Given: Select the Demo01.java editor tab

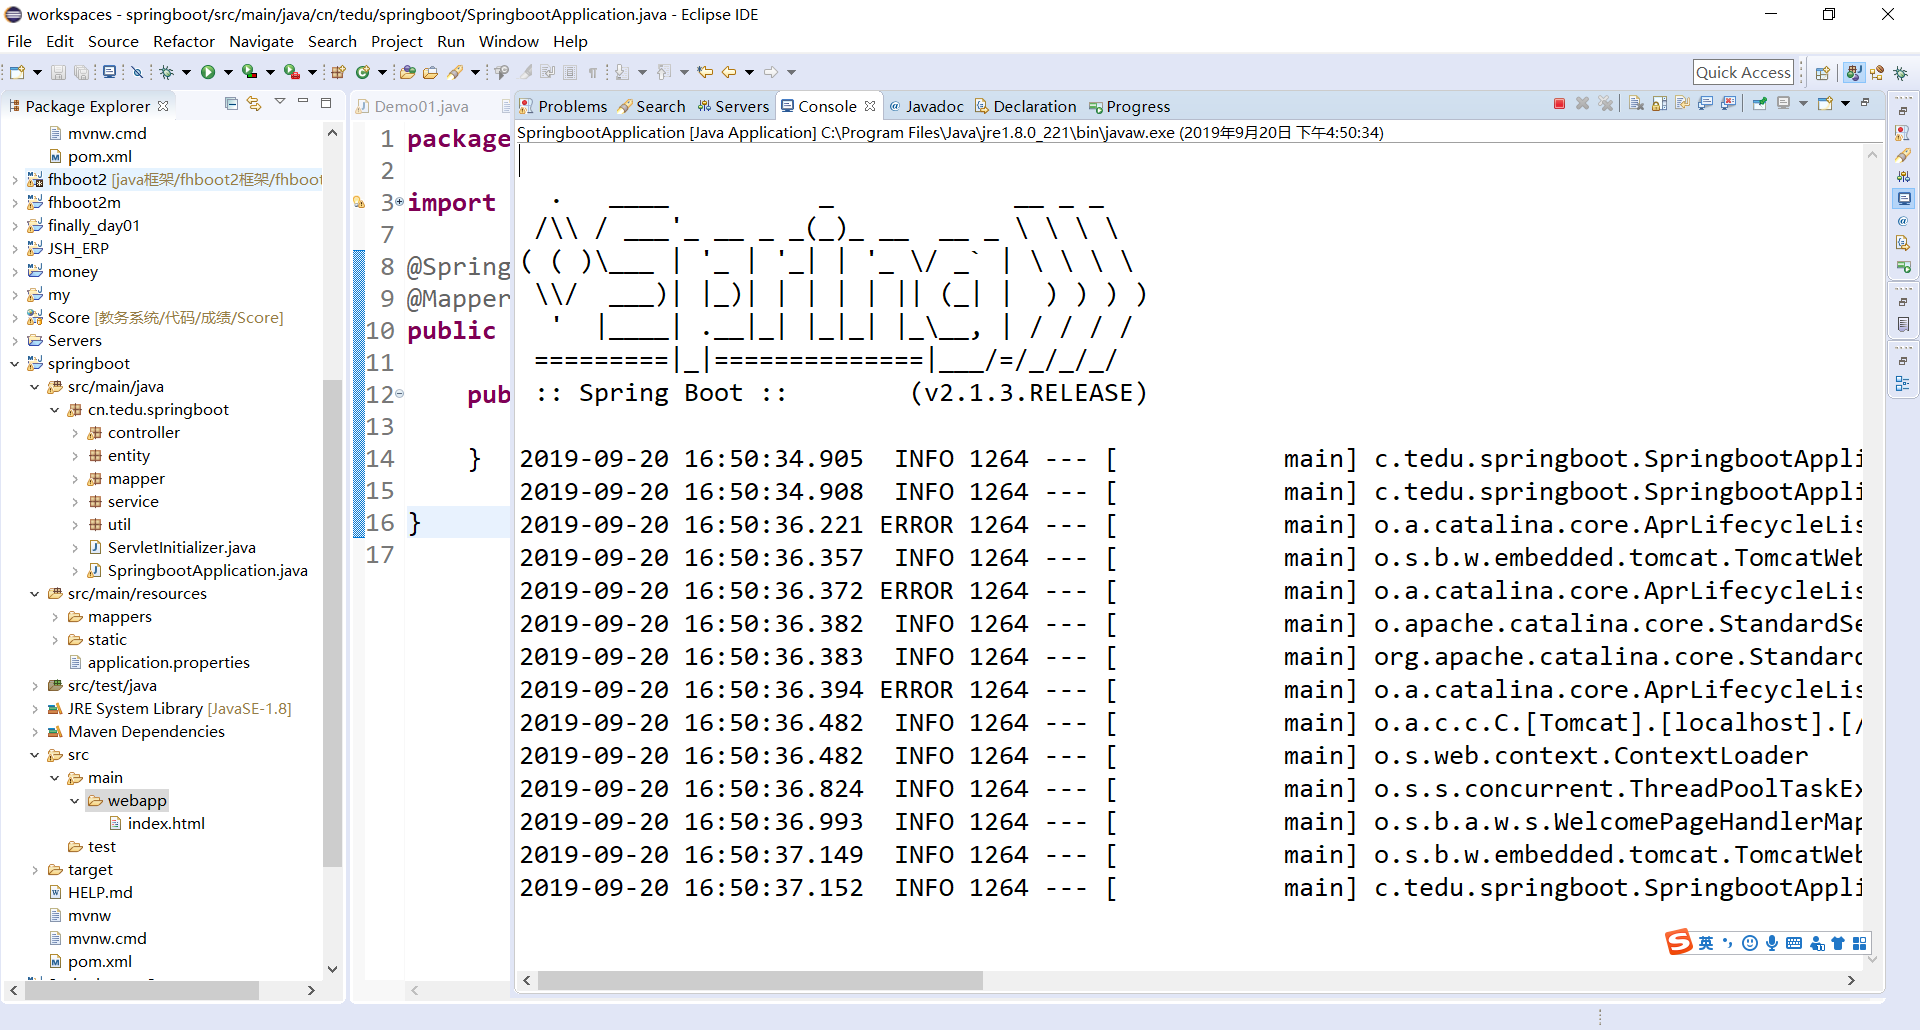Looking at the screenshot, I should tap(412, 106).
